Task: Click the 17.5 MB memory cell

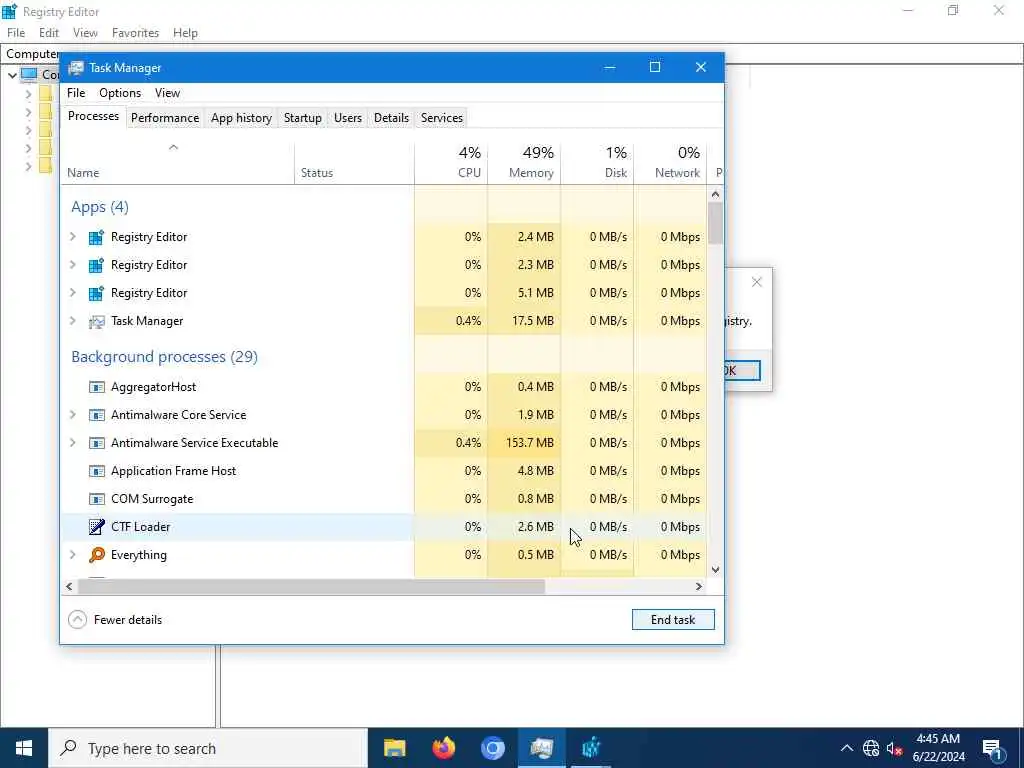Action: pyautogui.click(x=524, y=321)
